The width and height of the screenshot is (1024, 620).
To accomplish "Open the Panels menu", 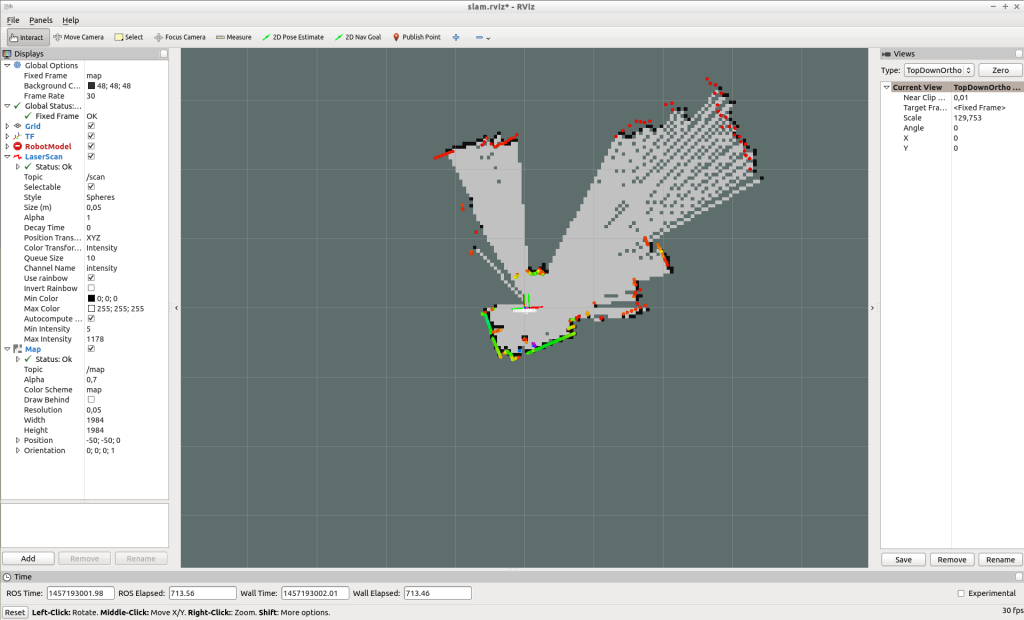I will point(41,20).
